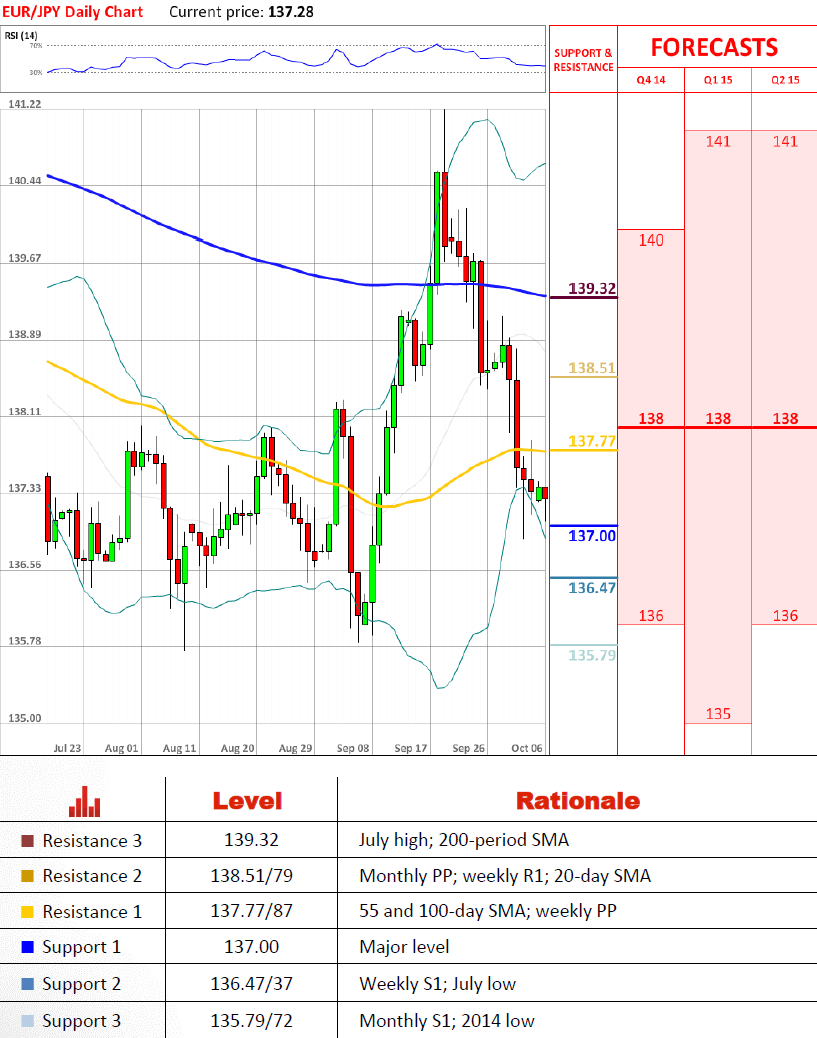This screenshot has height=1038, width=817.
Task: Click the Support 2 steel-blue color swatch
Action: 27,984
